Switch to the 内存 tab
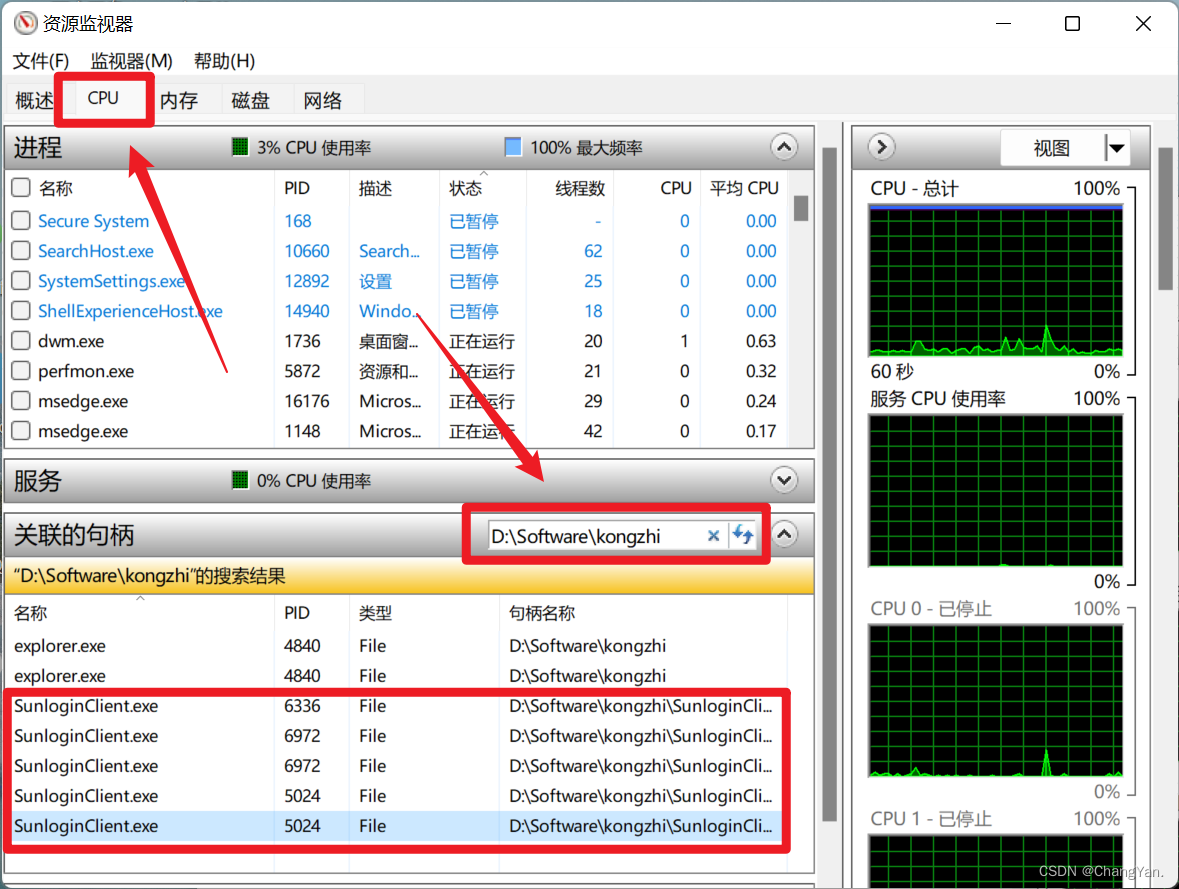The width and height of the screenshot is (1179, 889). point(179,100)
